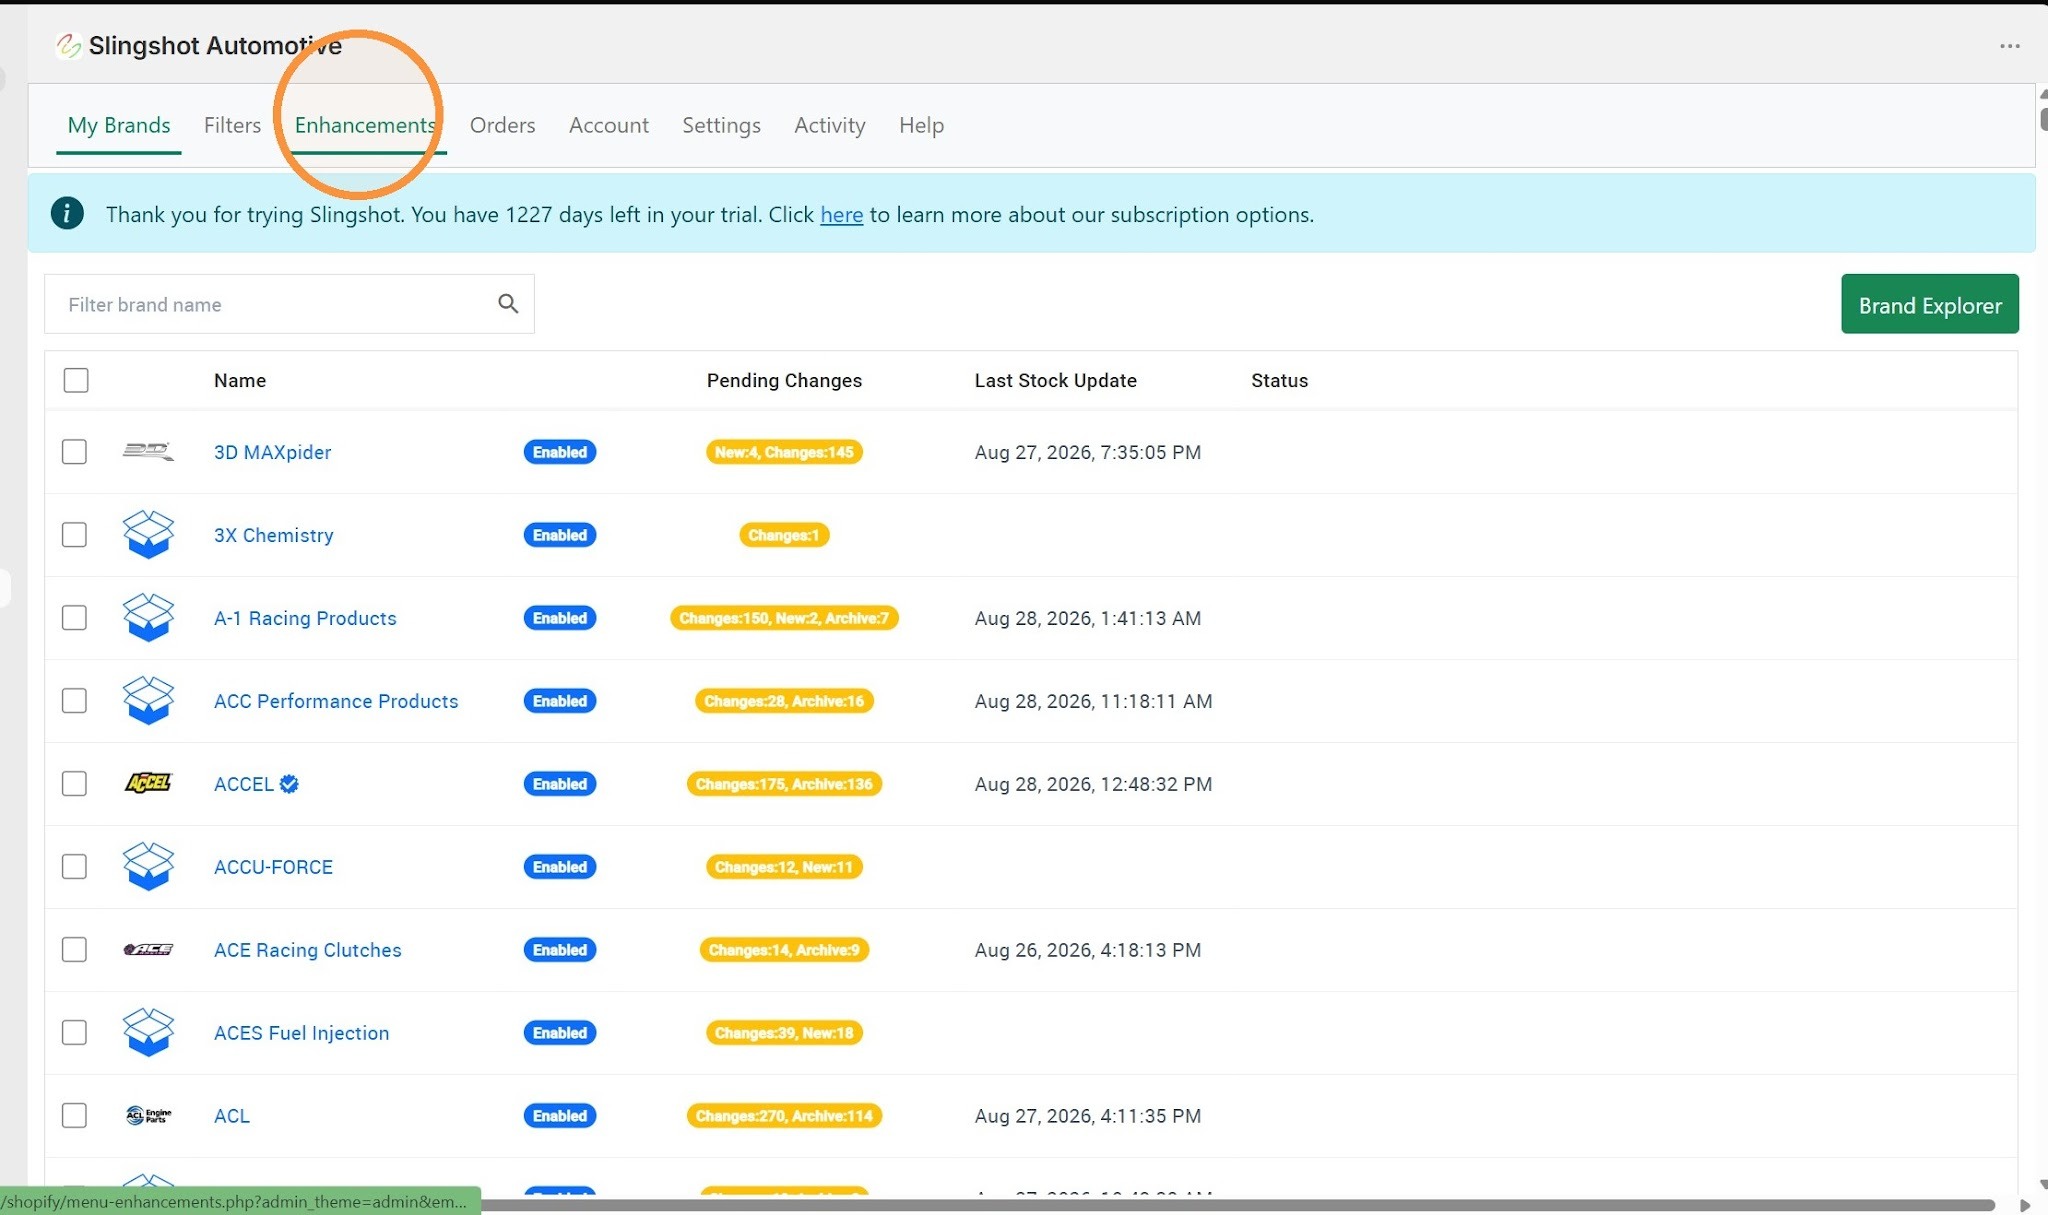Open the ACCEL brand link
This screenshot has width=2048, height=1215.
244,784
